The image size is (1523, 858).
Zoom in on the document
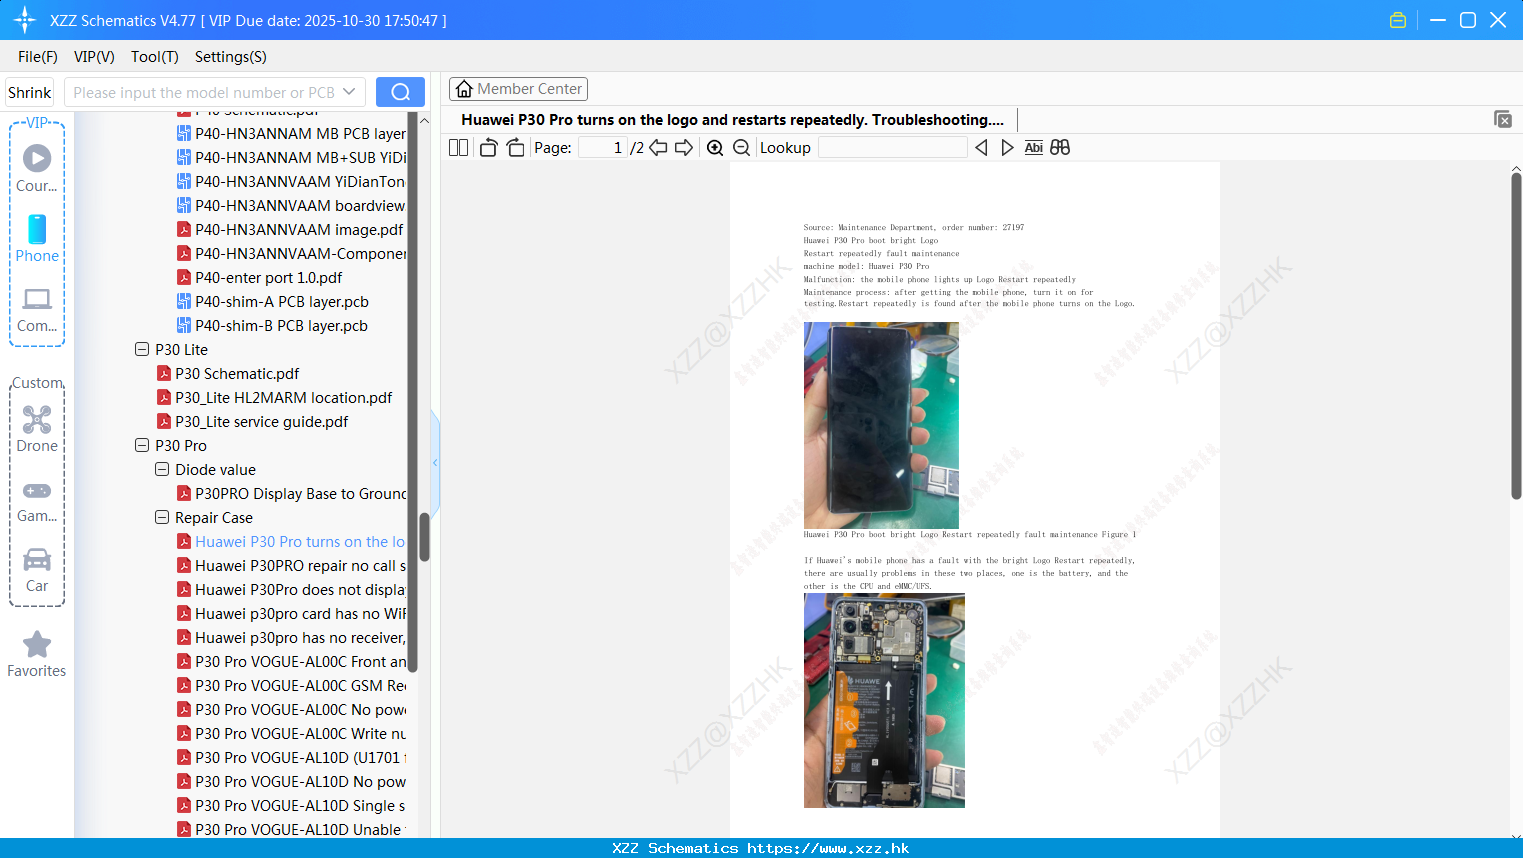pos(715,148)
